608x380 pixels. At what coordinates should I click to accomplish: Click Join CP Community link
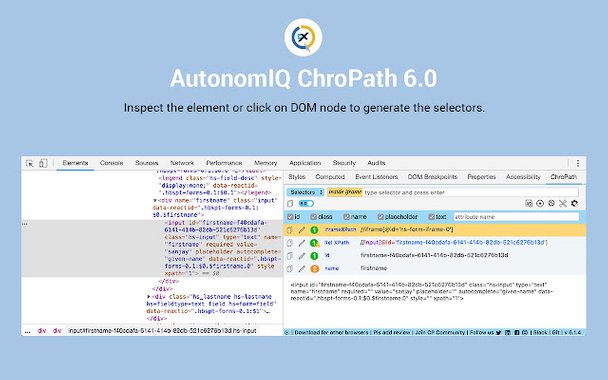[x=440, y=333]
